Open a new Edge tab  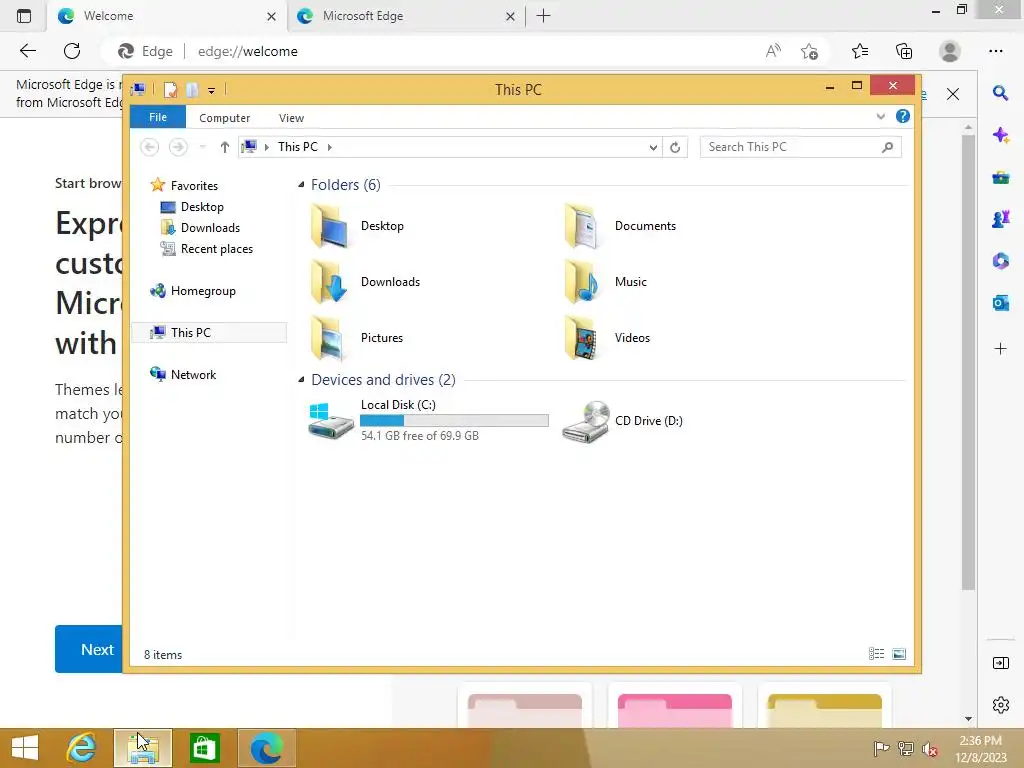coord(543,16)
